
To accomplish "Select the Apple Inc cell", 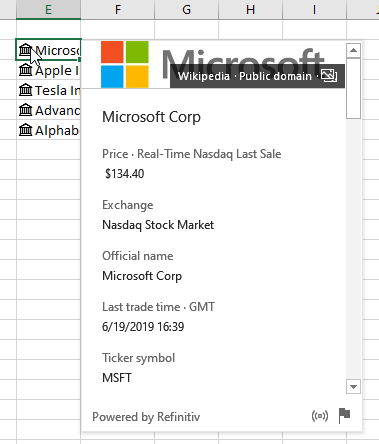I will pos(49,70).
